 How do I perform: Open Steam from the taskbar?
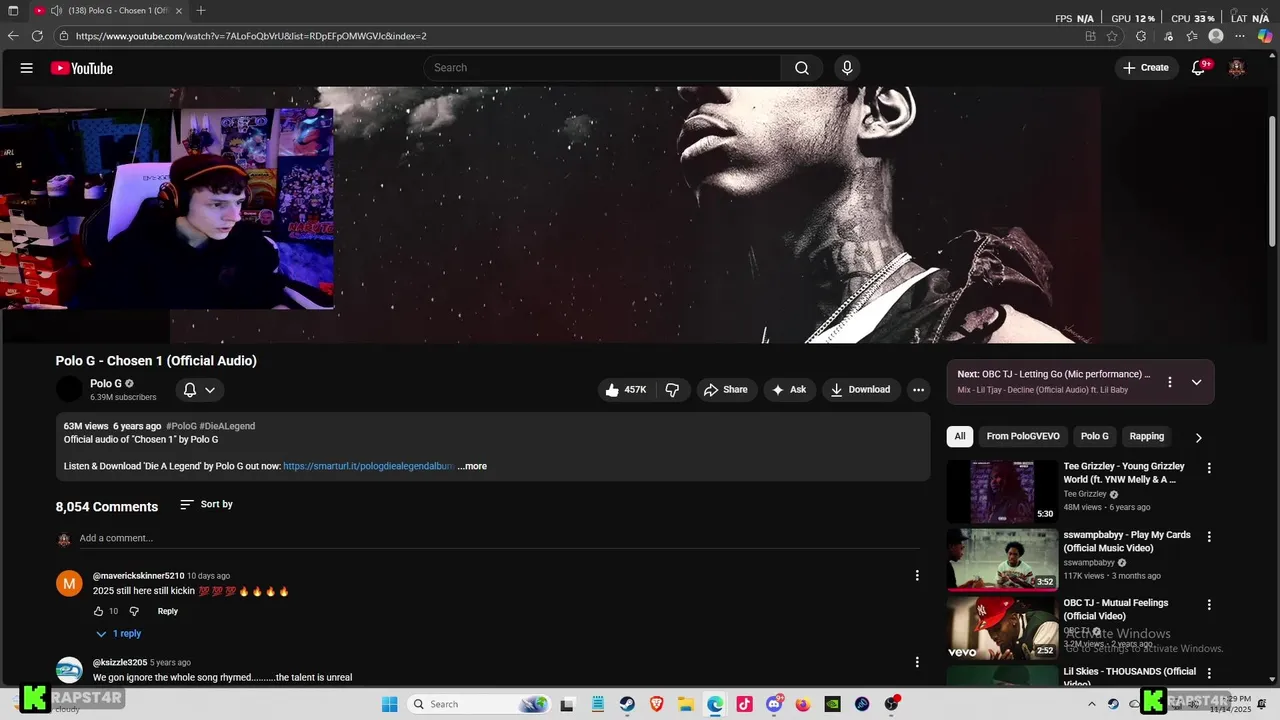click(x=626, y=704)
